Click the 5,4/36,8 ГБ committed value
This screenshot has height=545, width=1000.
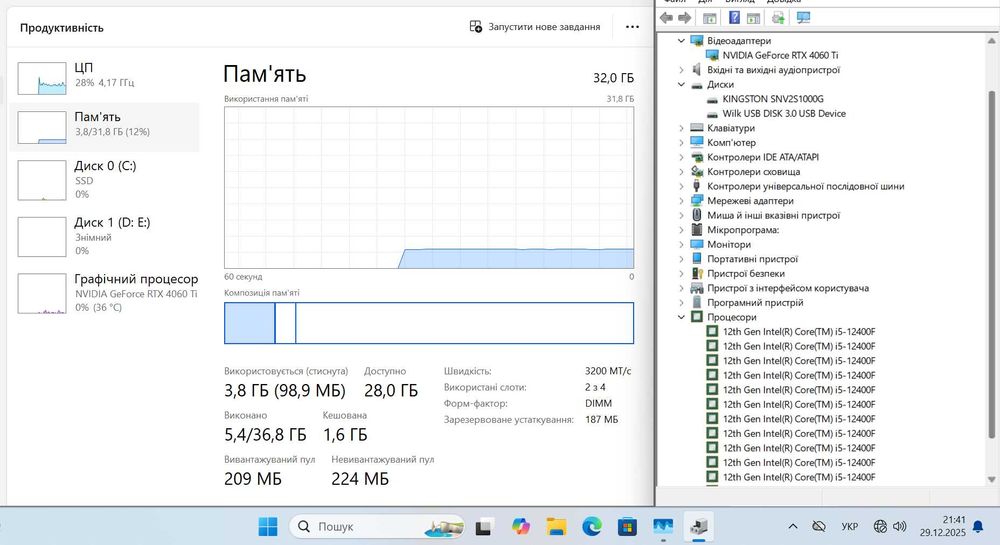pos(265,435)
